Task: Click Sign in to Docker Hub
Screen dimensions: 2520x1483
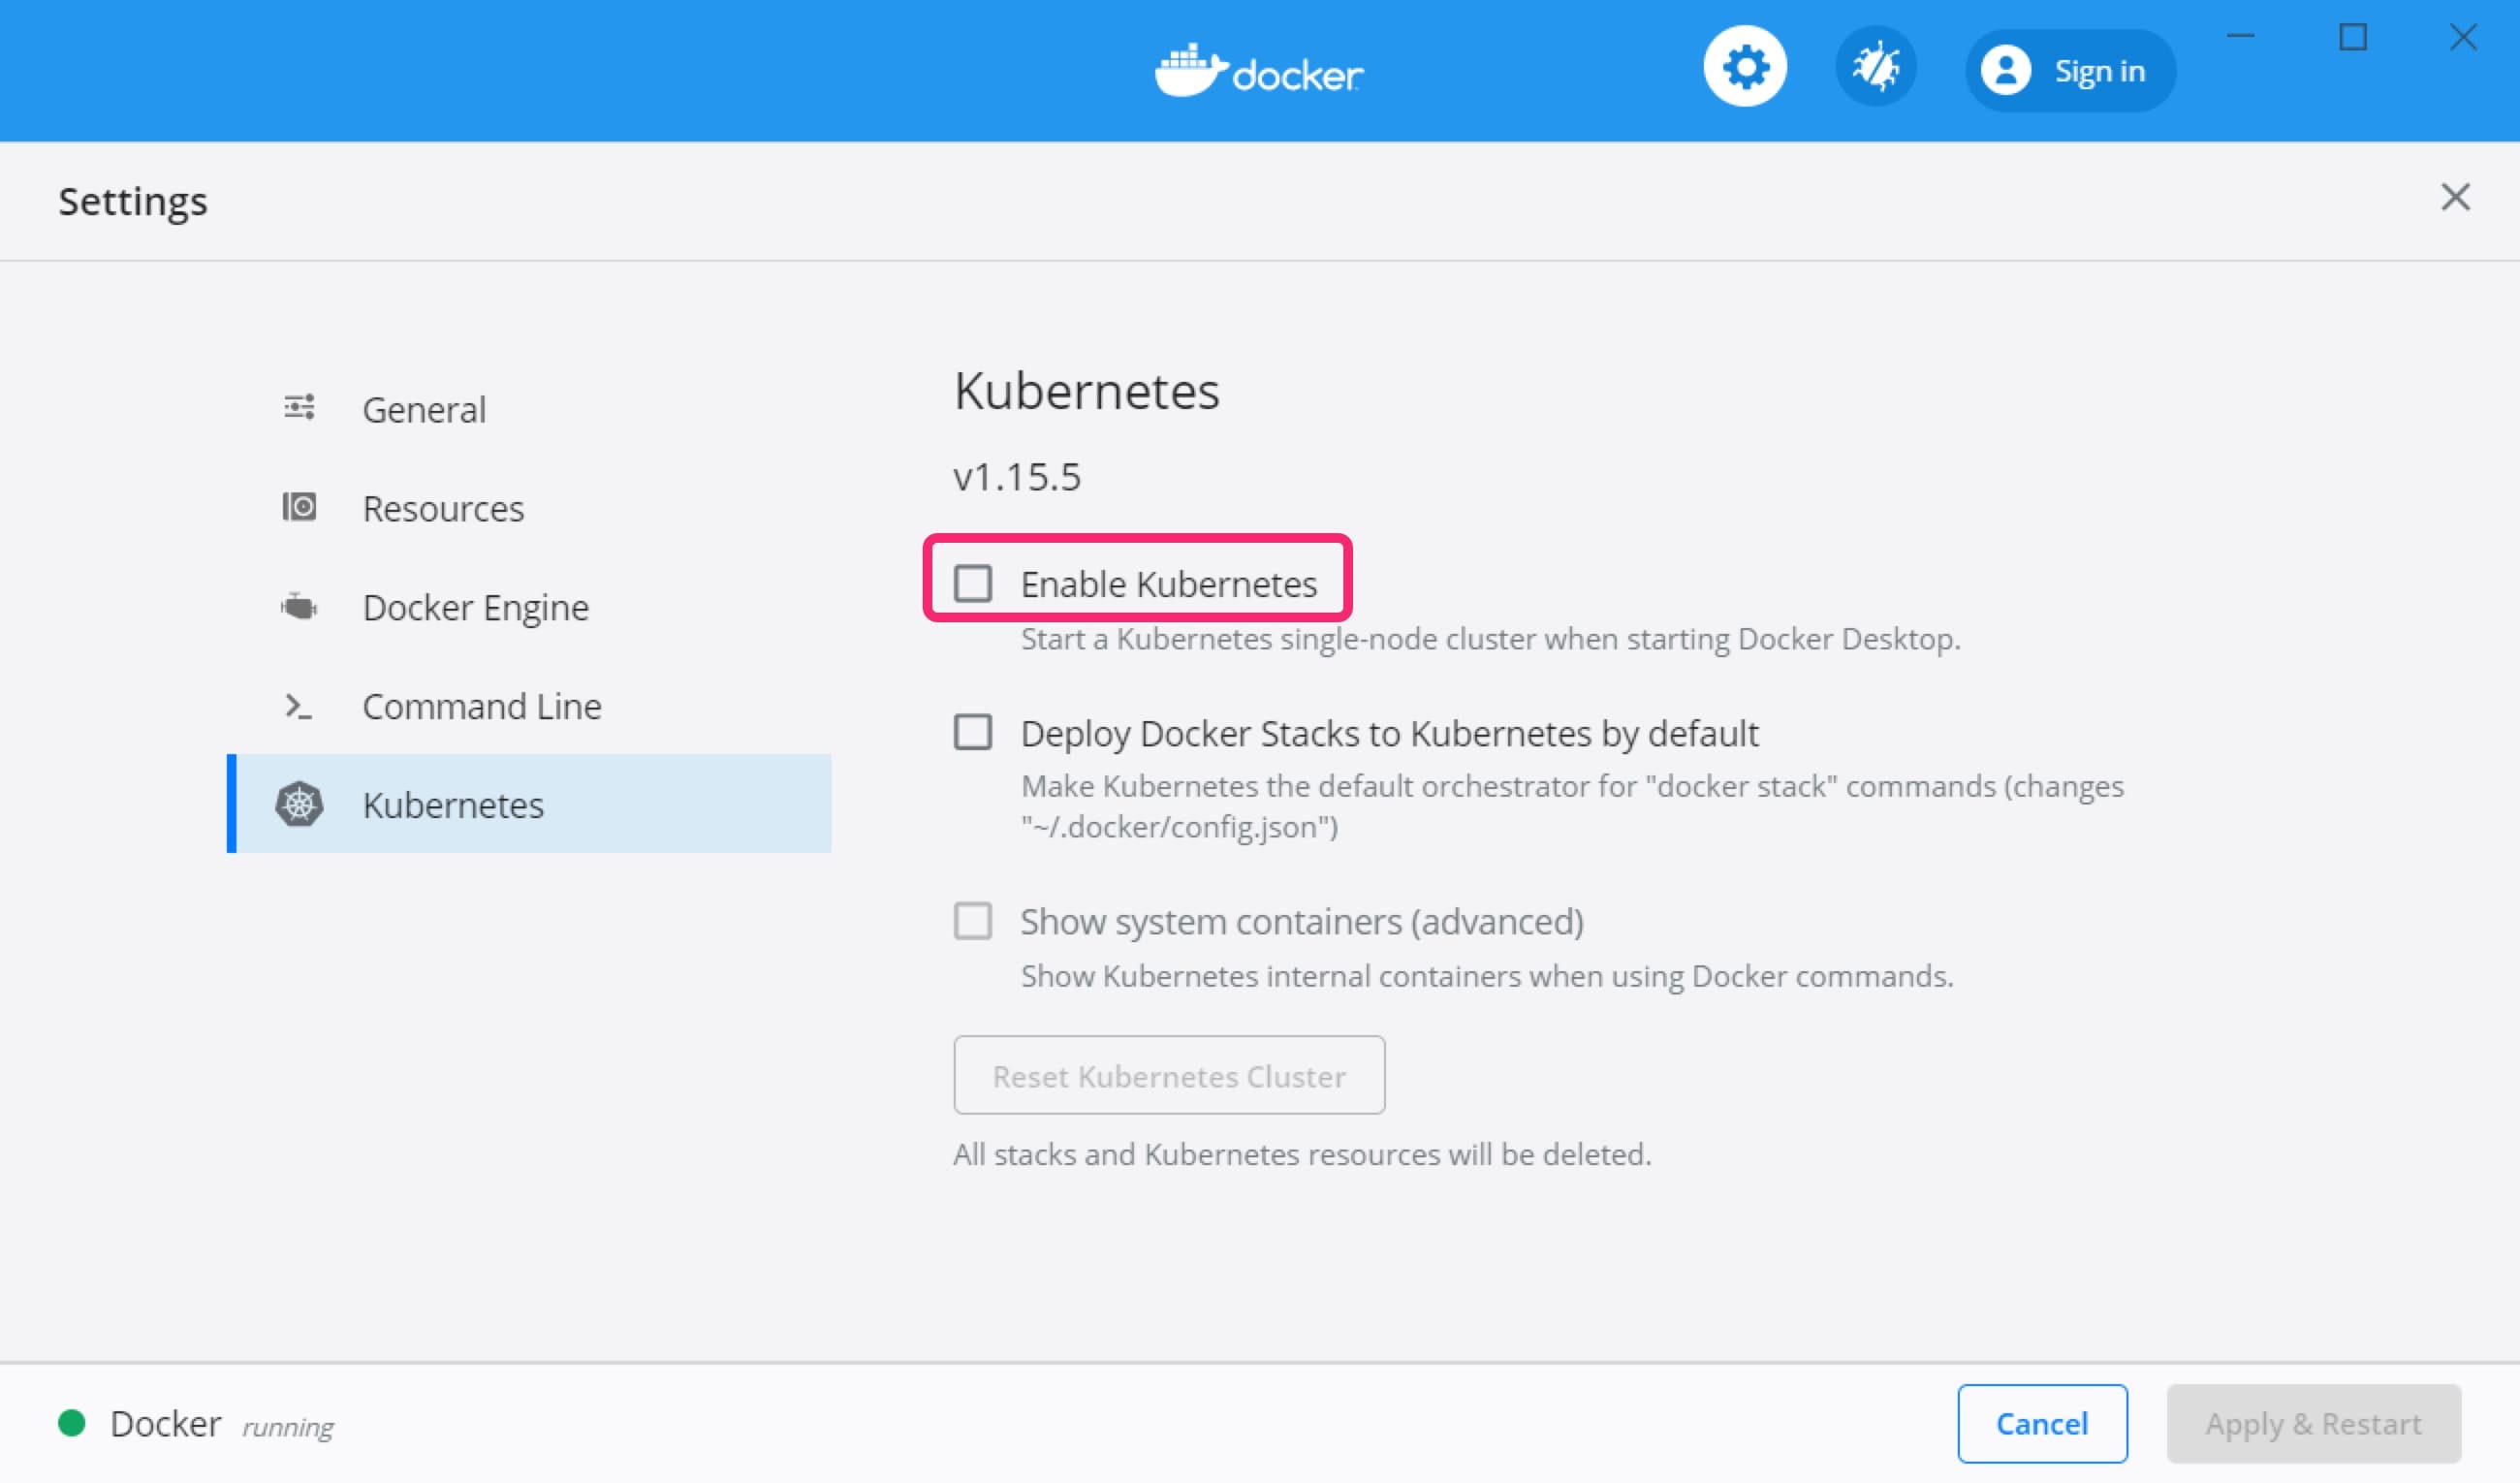Action: (2064, 71)
